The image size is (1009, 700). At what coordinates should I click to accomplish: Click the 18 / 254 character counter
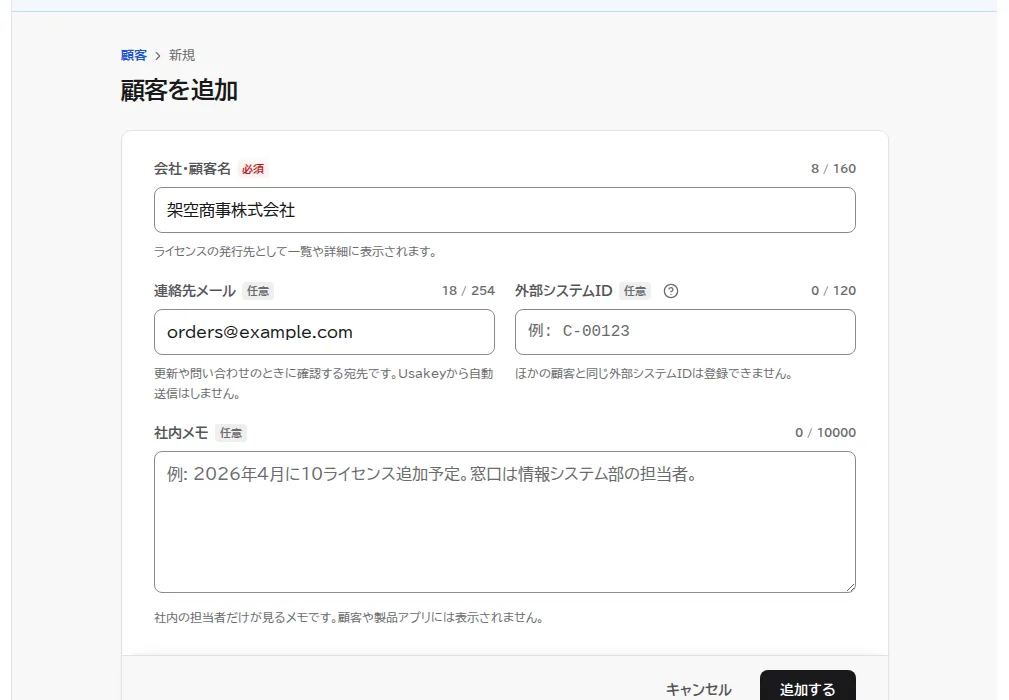click(x=468, y=291)
